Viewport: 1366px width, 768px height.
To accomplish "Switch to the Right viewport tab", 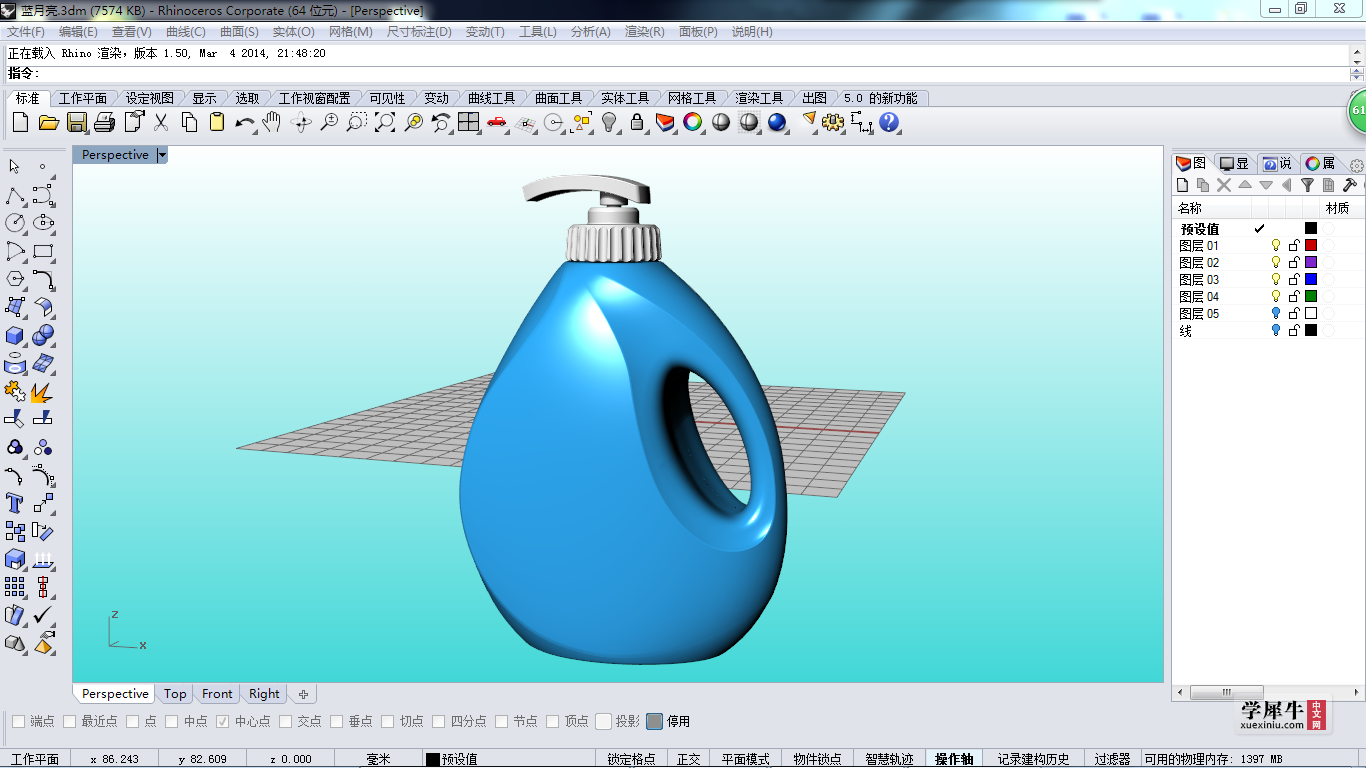I will (x=264, y=694).
